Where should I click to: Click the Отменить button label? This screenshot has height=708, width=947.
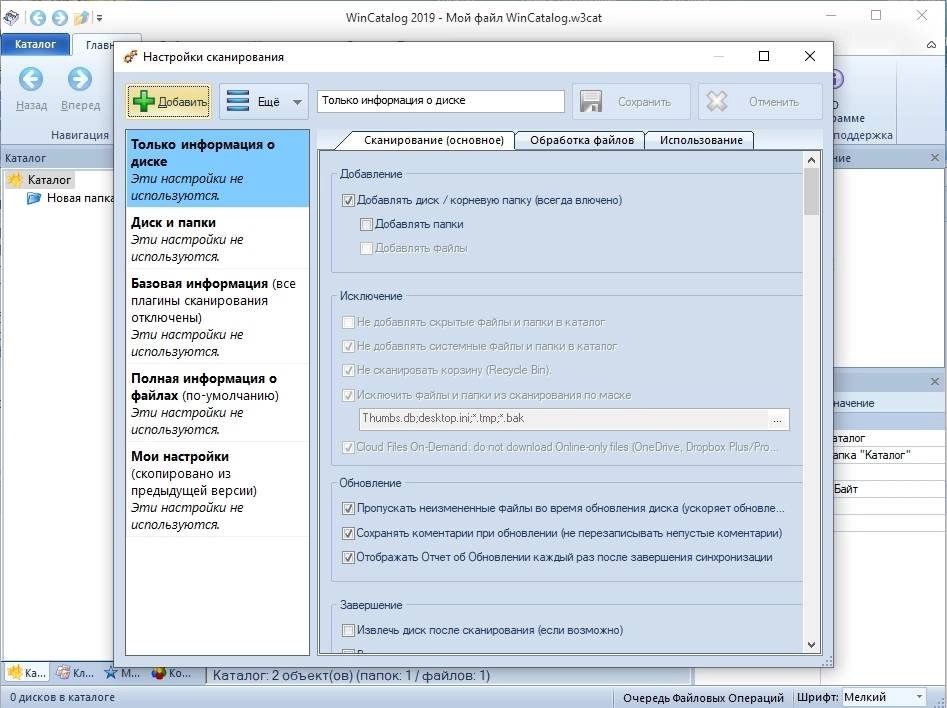[x=774, y=102]
